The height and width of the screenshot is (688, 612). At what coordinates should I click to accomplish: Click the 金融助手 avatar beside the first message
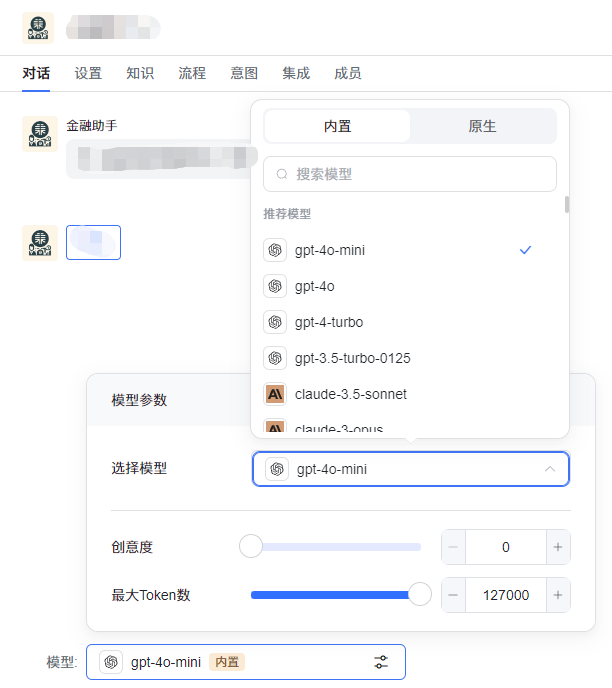(40, 134)
